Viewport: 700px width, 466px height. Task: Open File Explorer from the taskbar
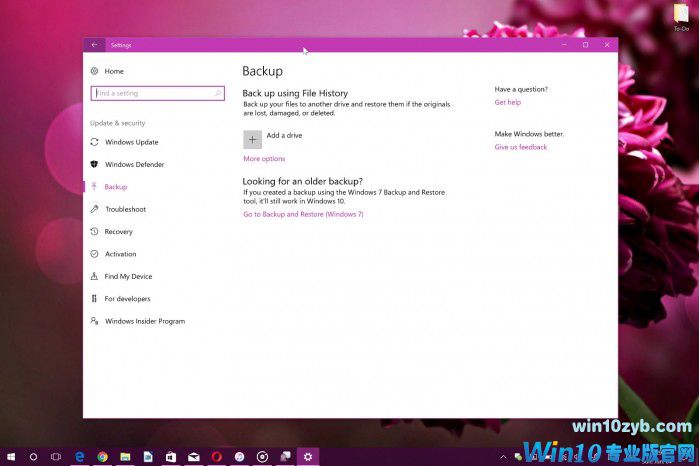(x=125, y=457)
